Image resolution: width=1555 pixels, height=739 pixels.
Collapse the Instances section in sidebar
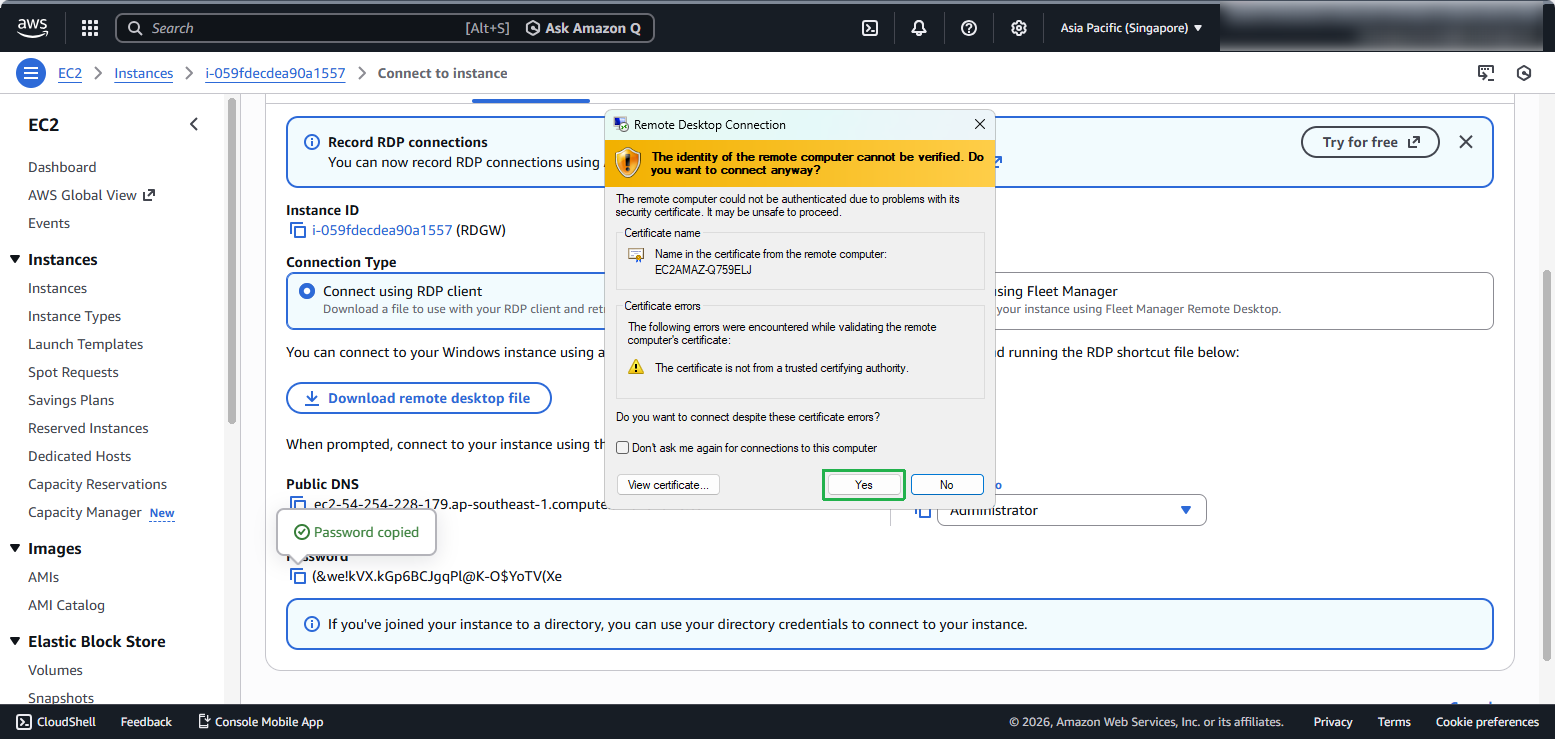click(15, 260)
